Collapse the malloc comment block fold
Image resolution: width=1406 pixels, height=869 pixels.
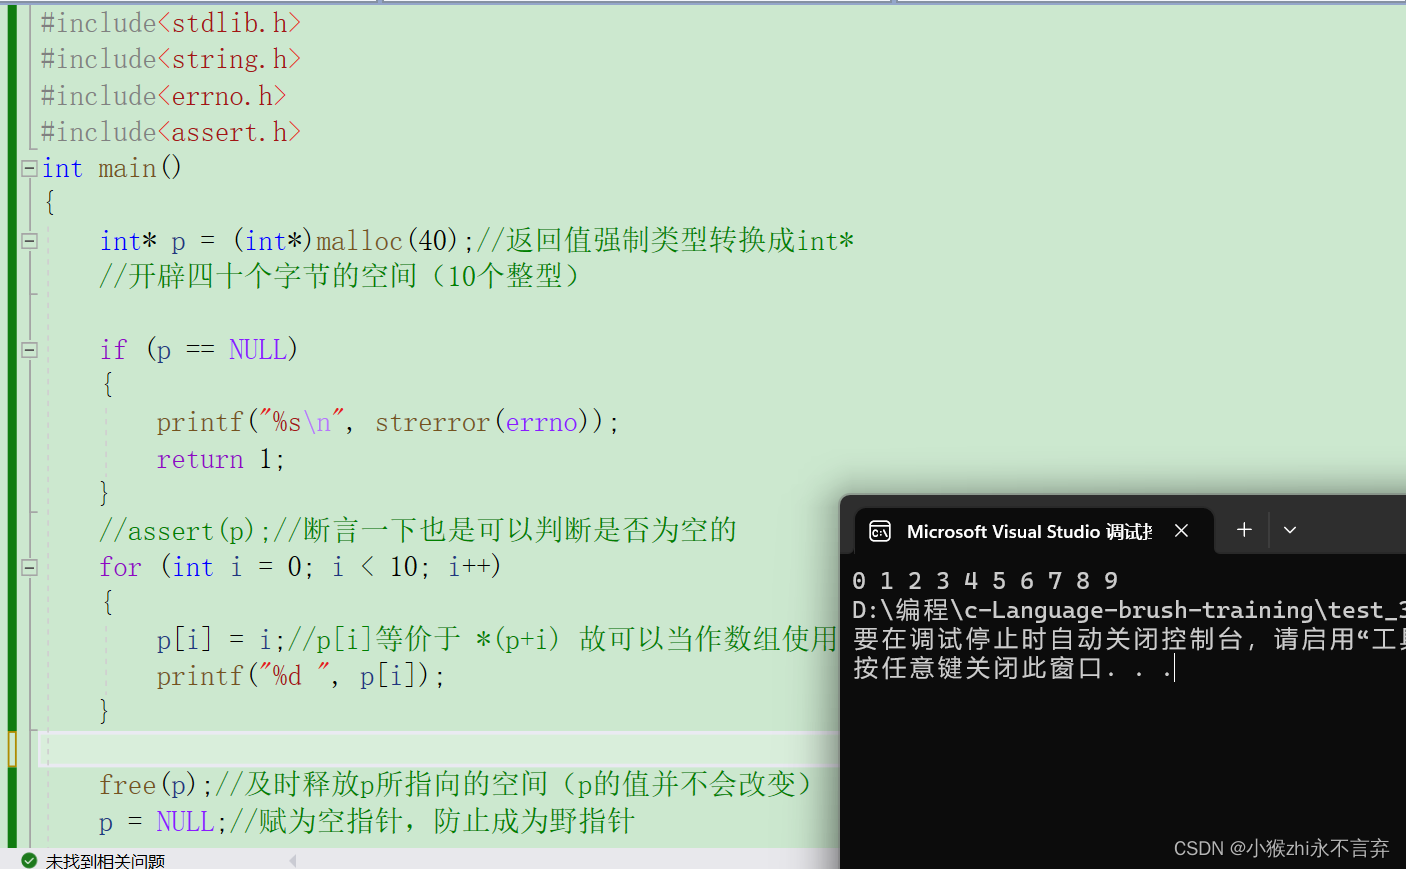coord(29,240)
